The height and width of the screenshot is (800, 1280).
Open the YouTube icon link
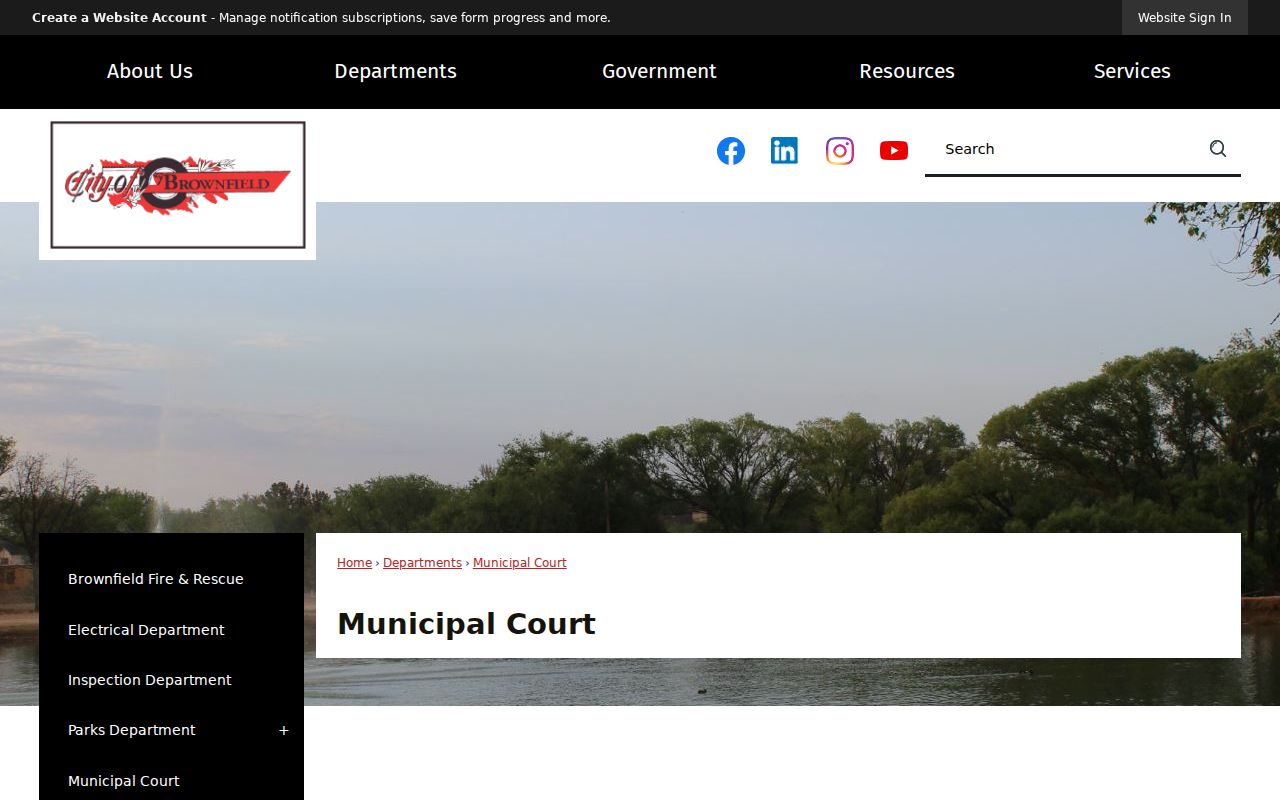click(894, 151)
